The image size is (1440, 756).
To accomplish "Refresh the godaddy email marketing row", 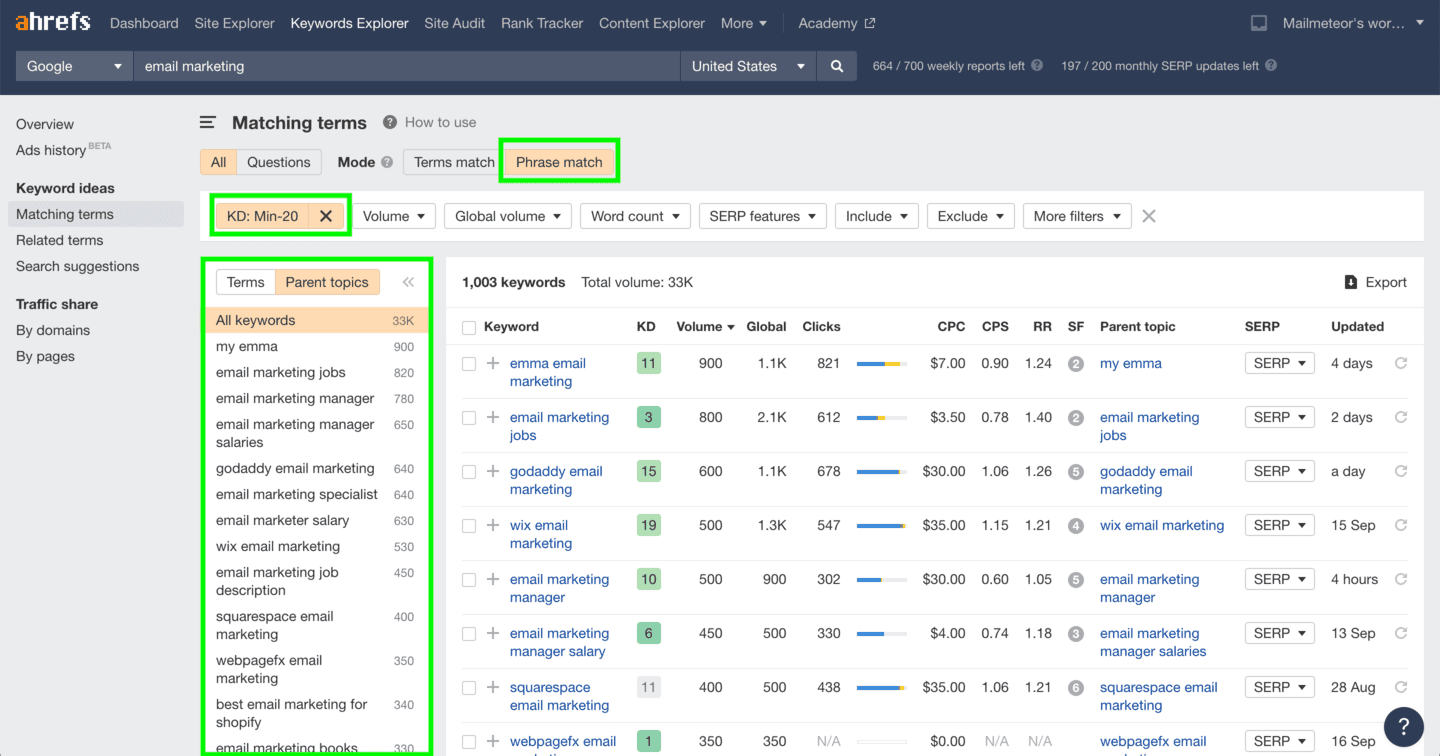I will (x=1401, y=471).
